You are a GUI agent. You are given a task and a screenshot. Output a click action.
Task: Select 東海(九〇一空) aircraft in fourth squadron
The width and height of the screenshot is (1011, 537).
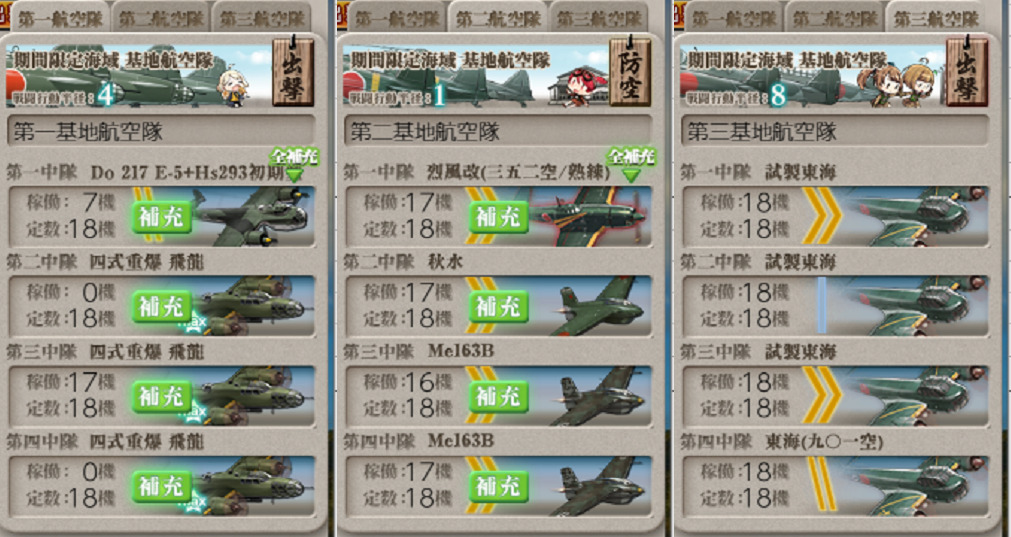pos(916,486)
